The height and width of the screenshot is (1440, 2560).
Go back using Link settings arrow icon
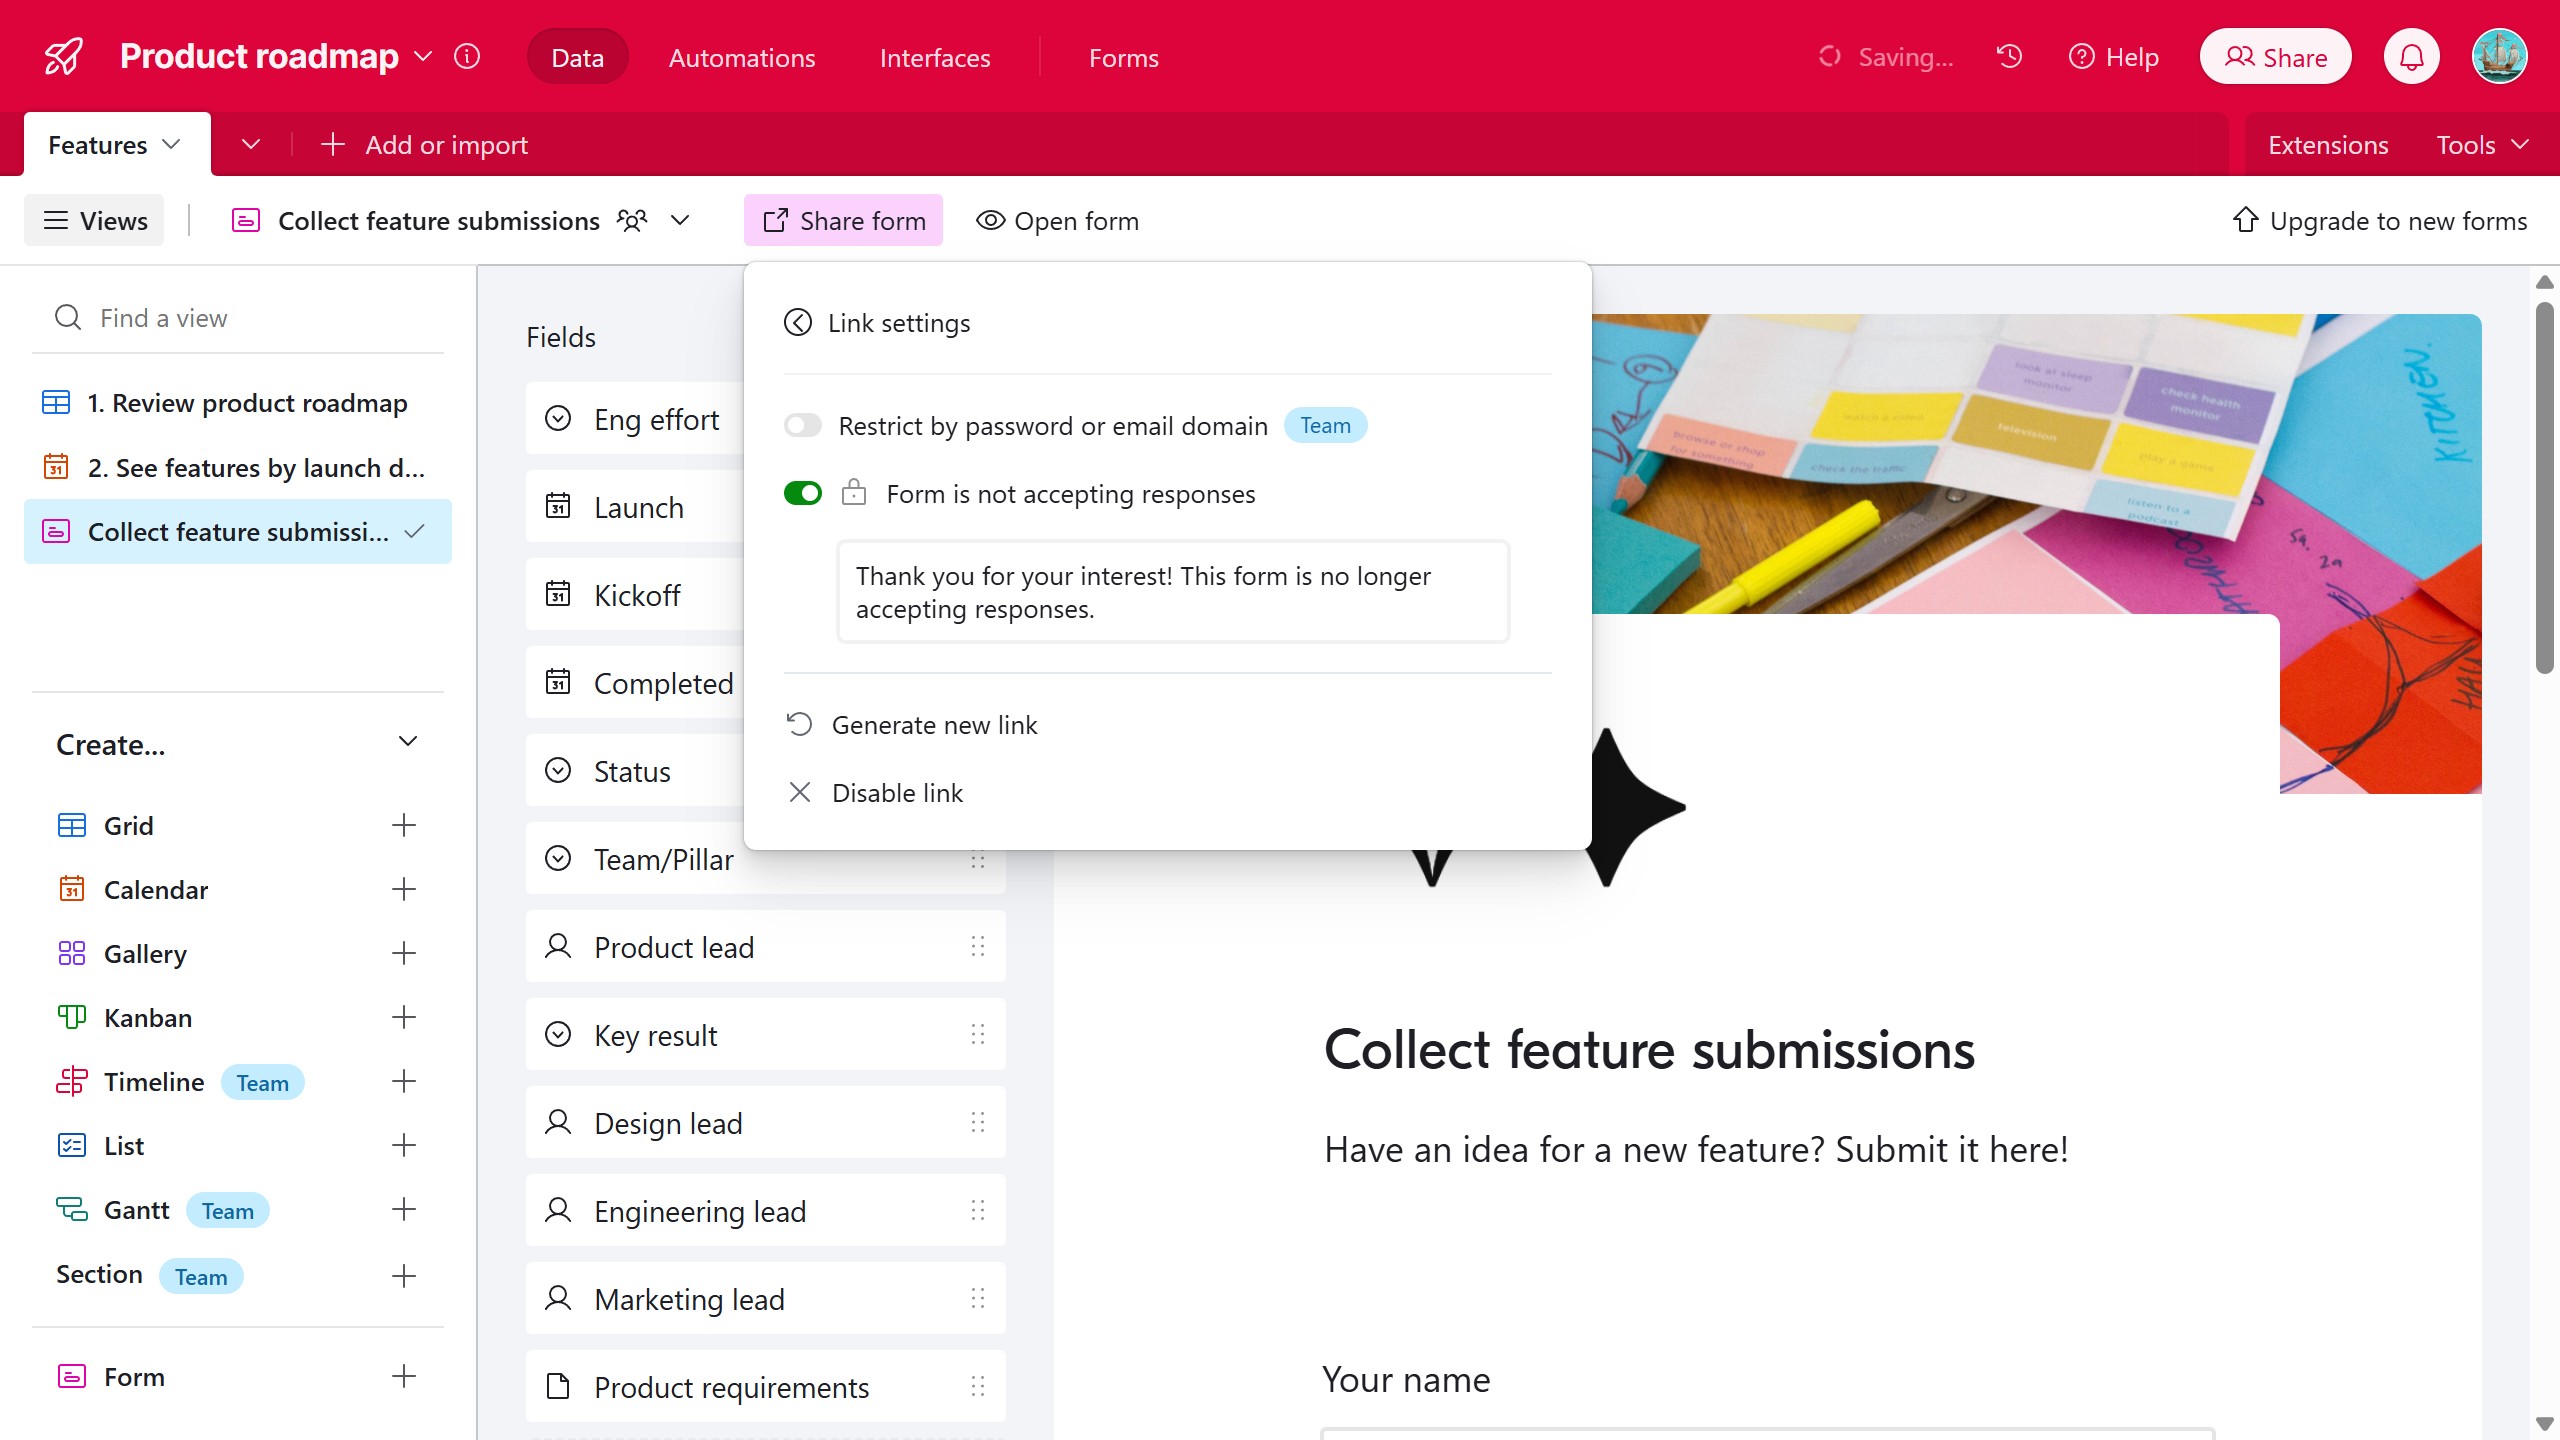pos(798,323)
